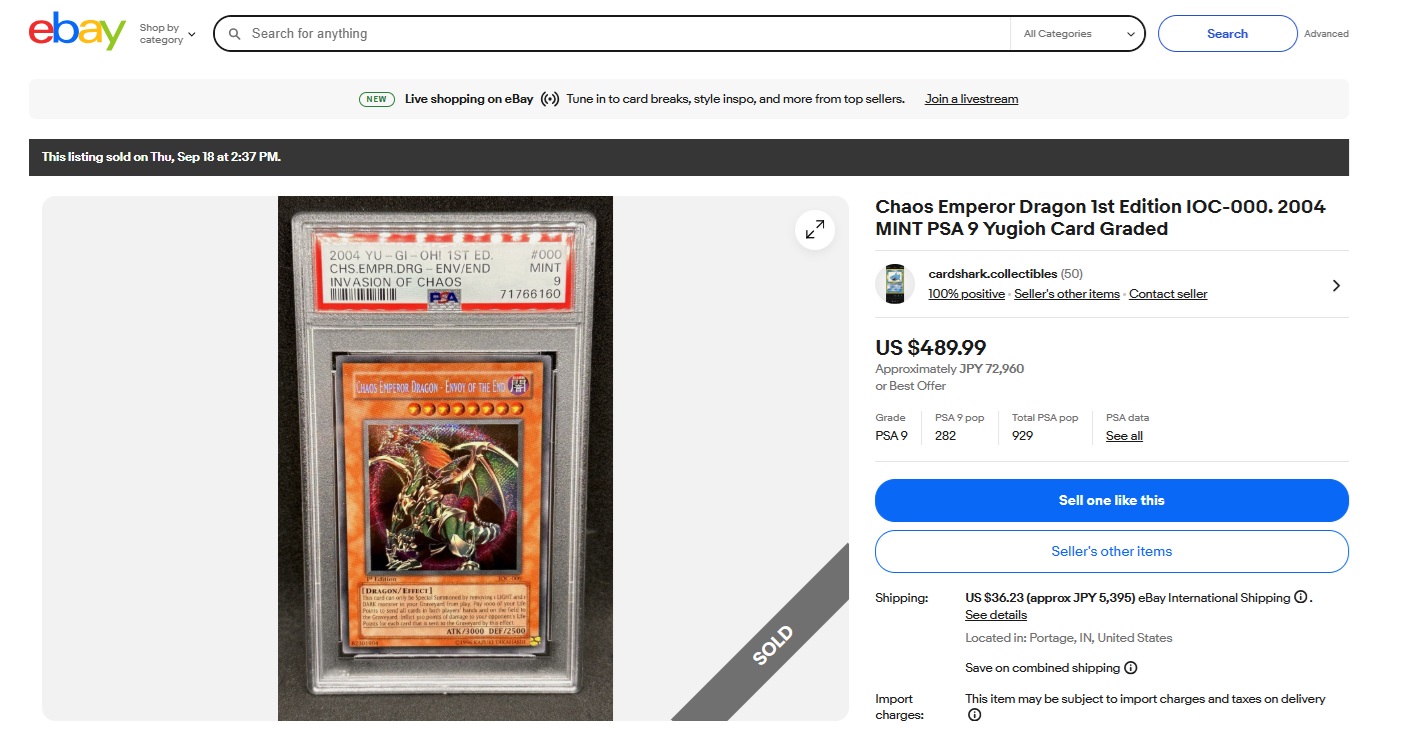
Task: Click the live broadcast icon in banner
Action: [550, 99]
